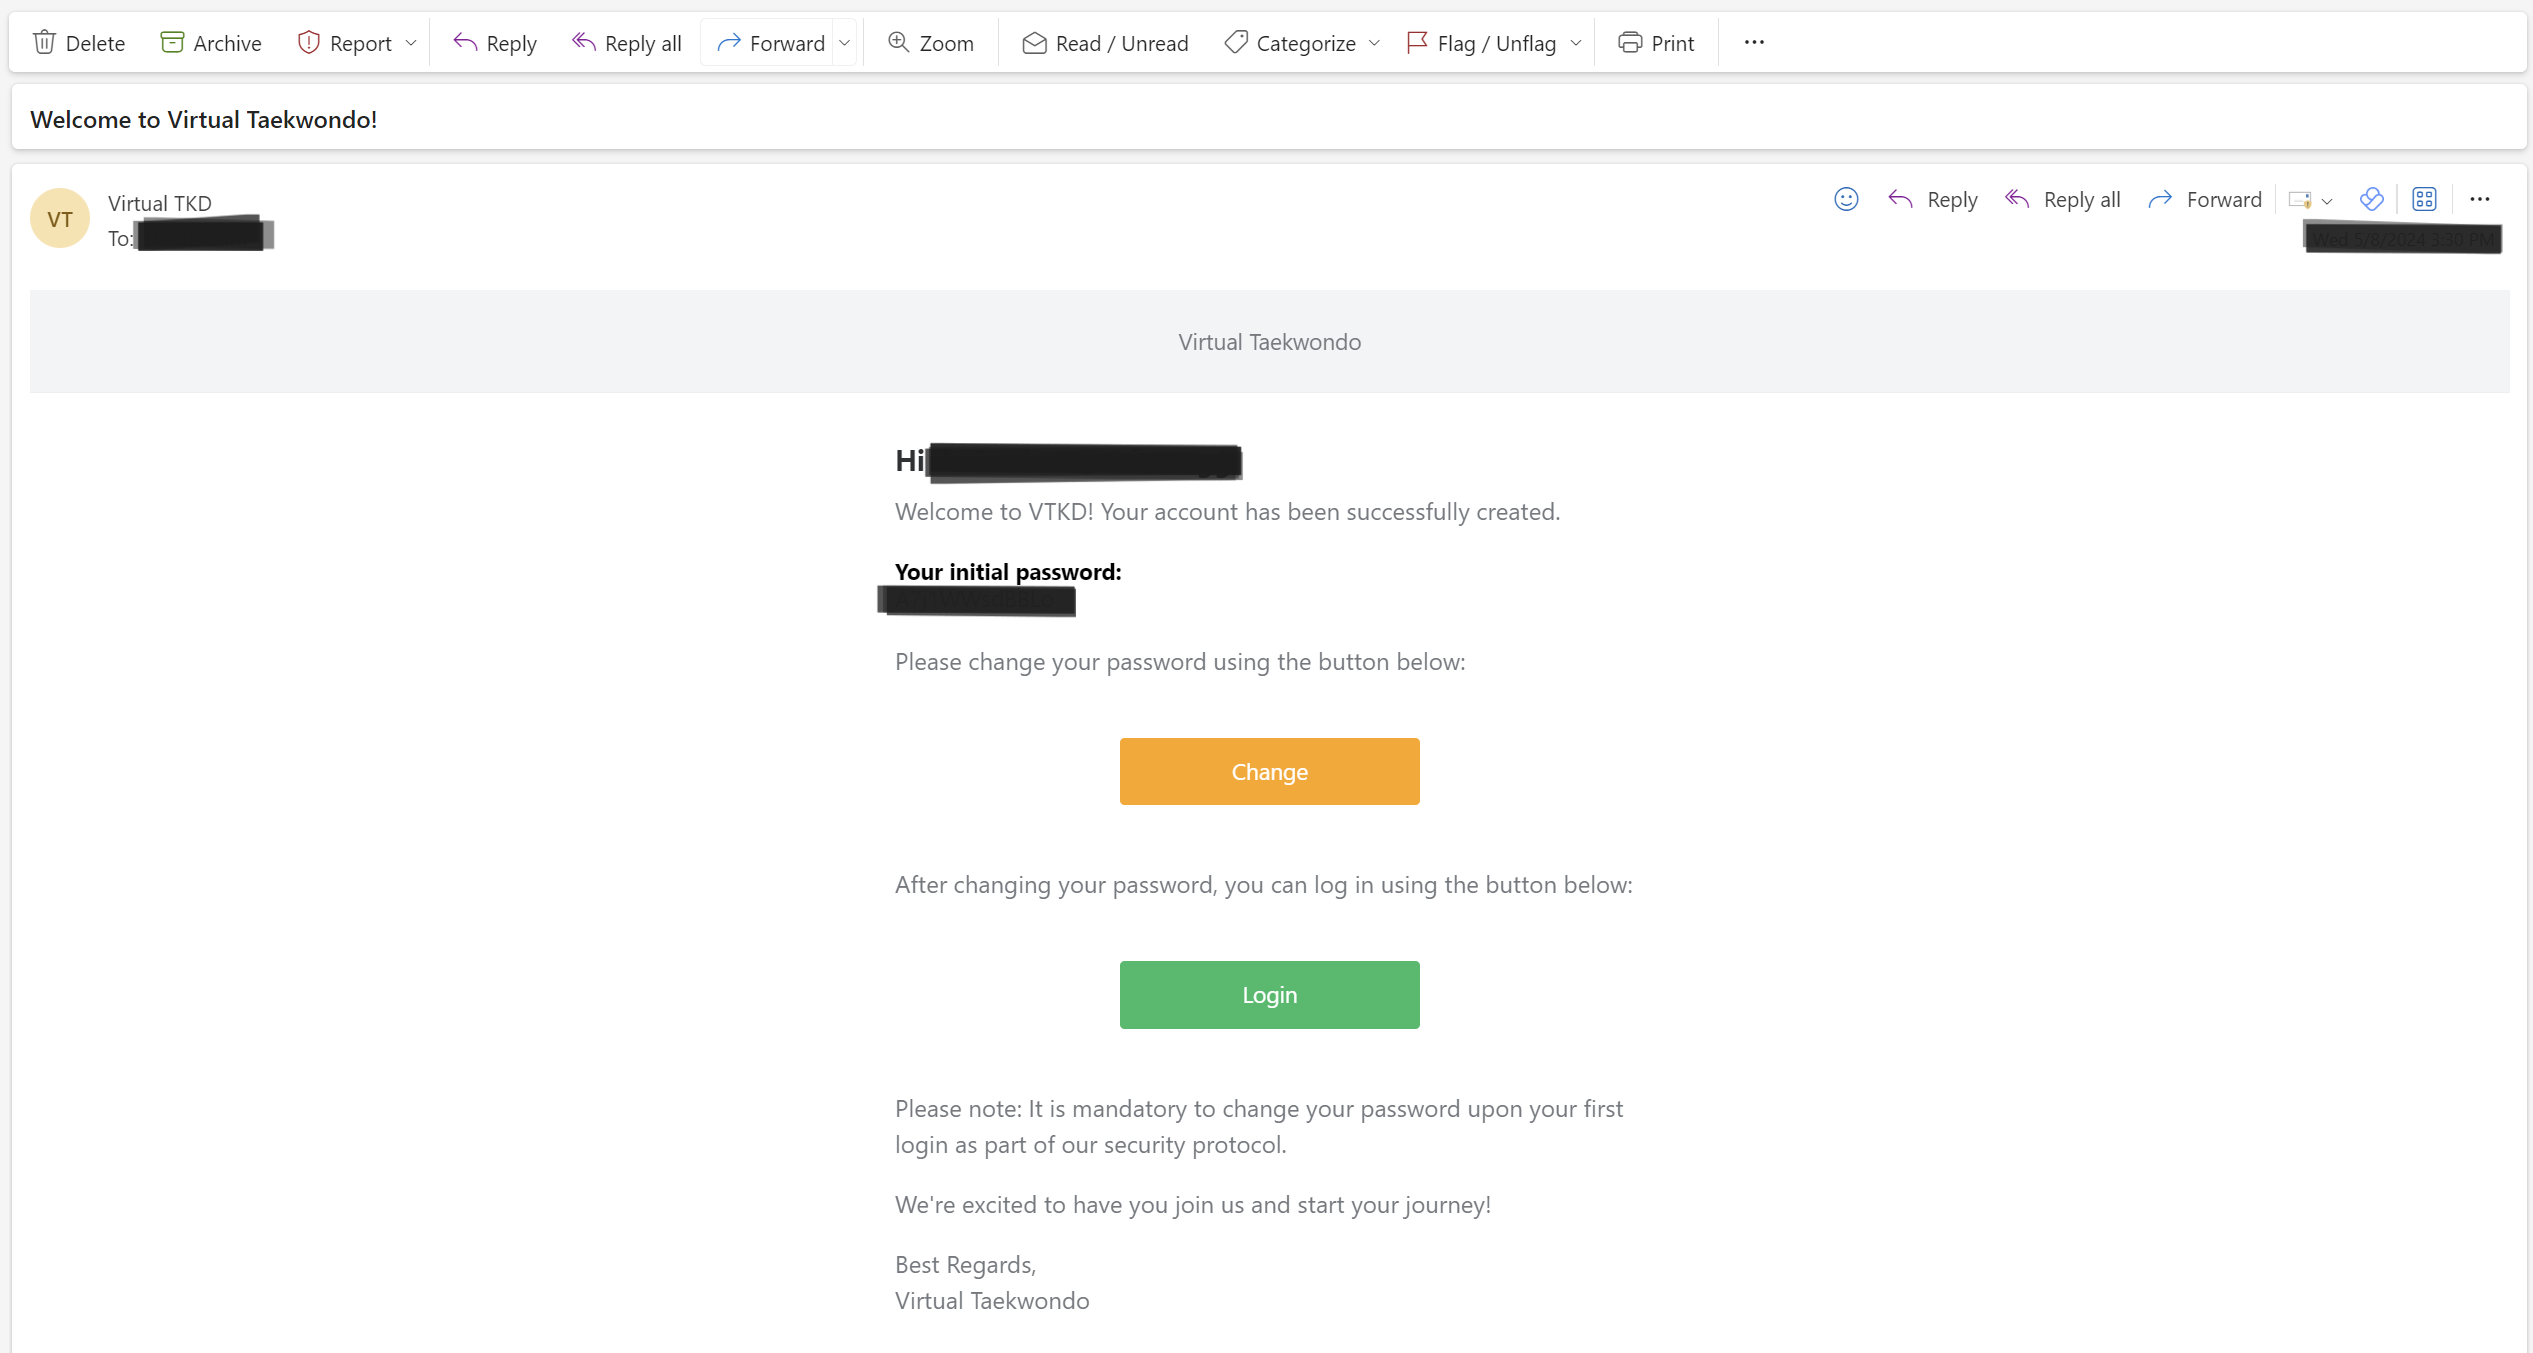Click the smiley reaction icon
Viewport: 2533px width, 1353px height.
[x=1846, y=199]
